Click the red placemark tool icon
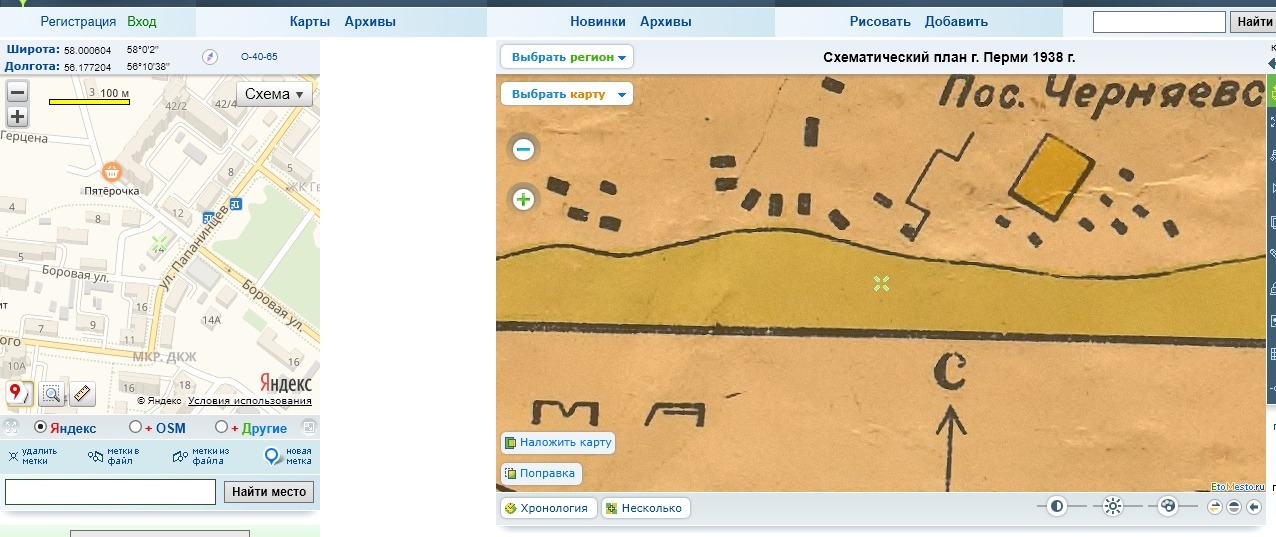Image resolution: width=1276 pixels, height=537 pixels. coord(18,392)
